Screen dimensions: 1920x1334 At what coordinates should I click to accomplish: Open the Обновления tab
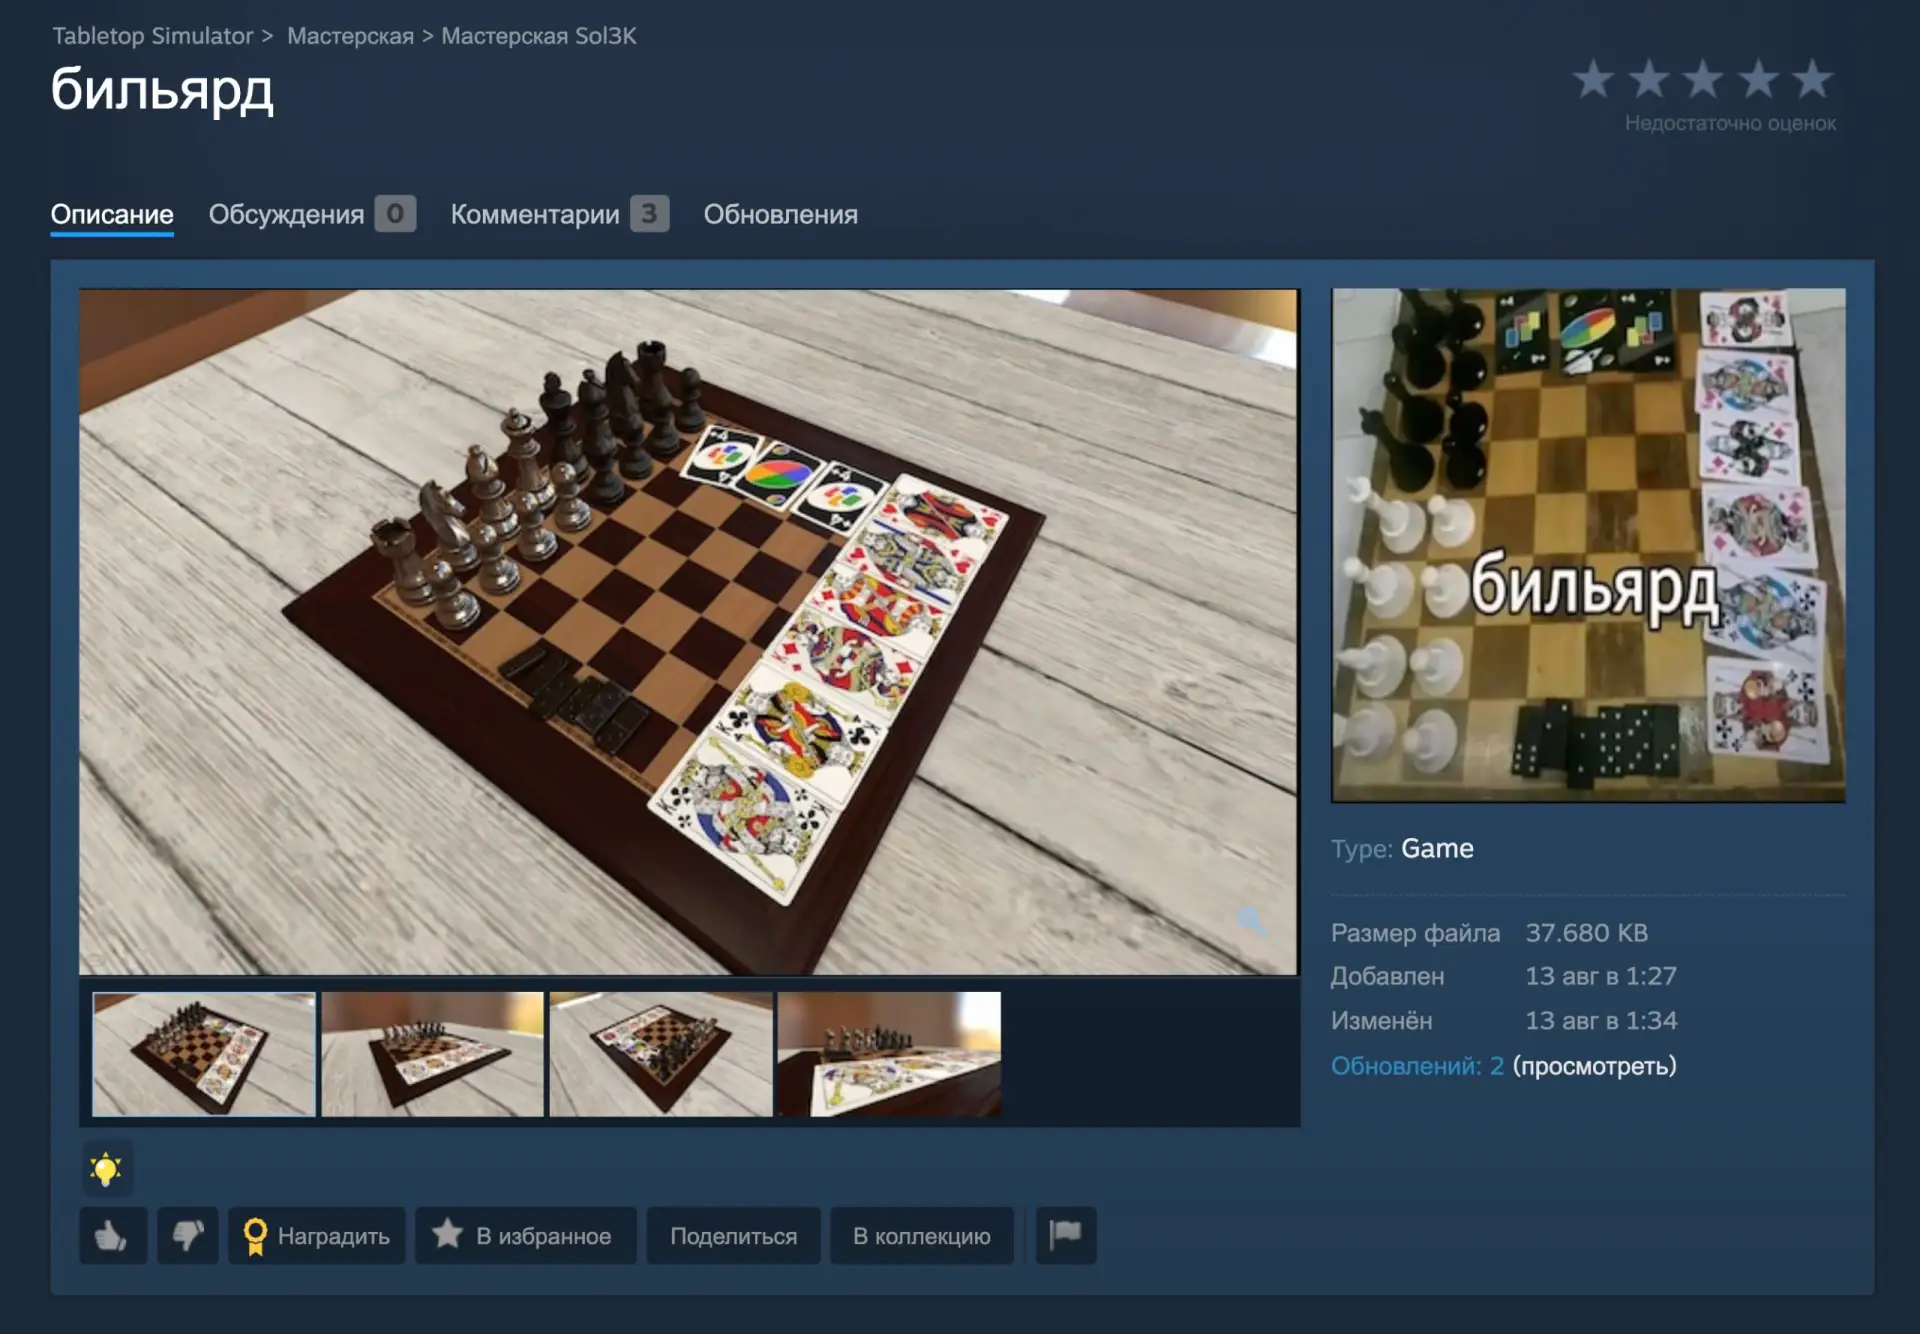[780, 214]
